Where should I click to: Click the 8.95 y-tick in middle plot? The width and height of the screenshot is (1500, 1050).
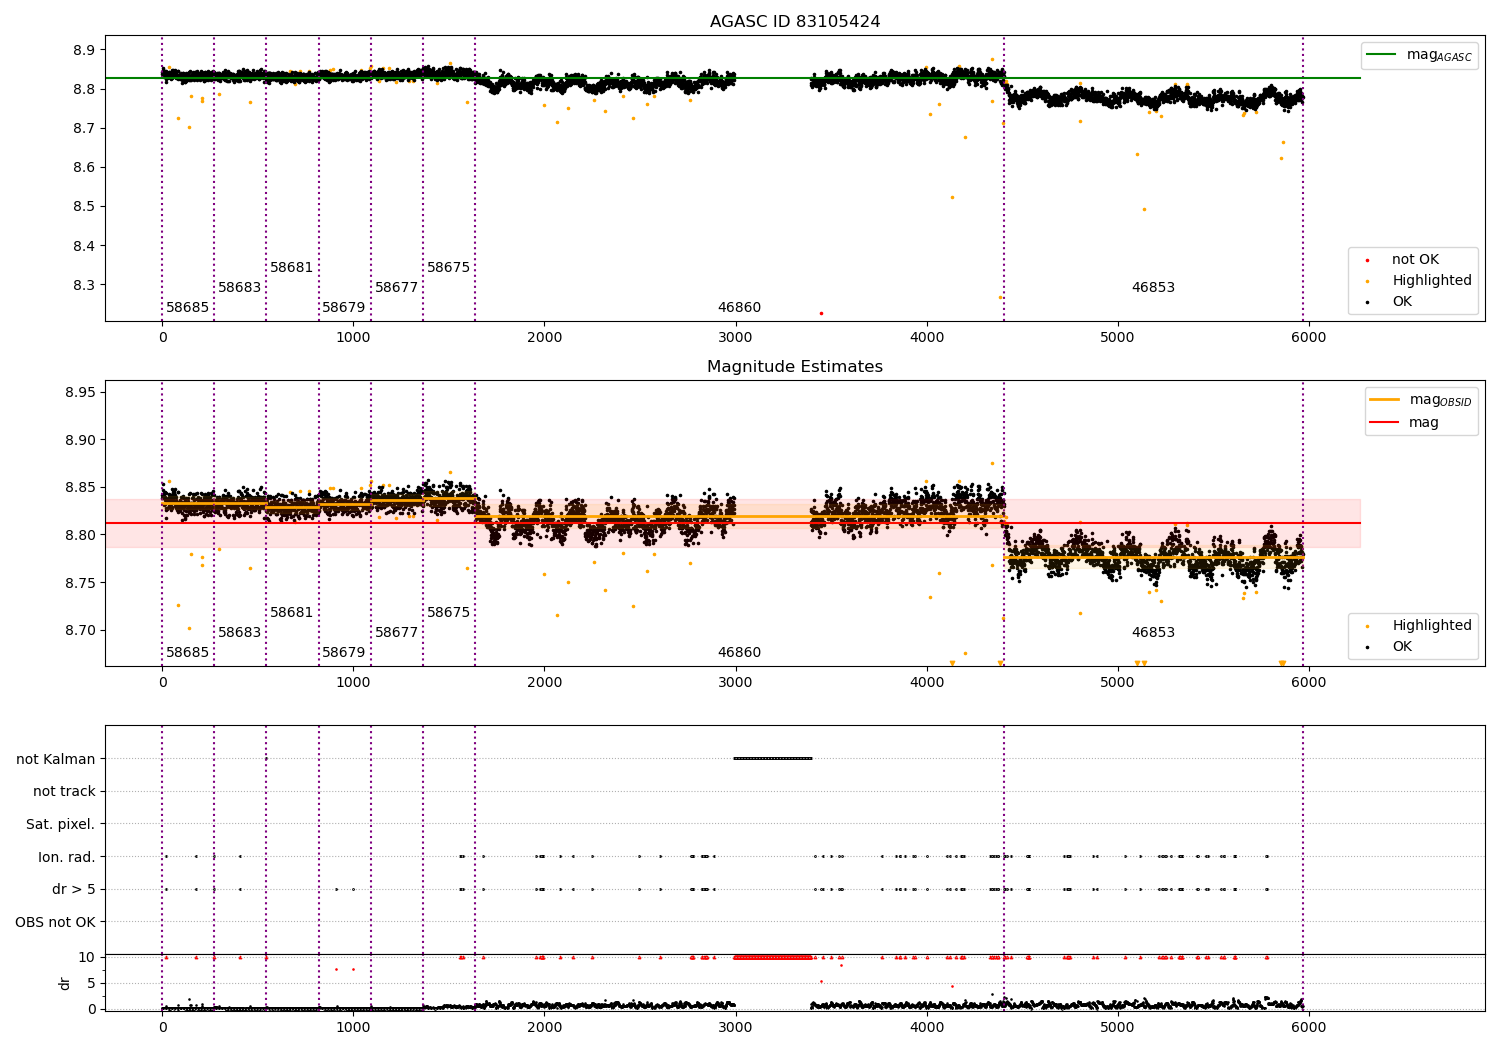80,393
